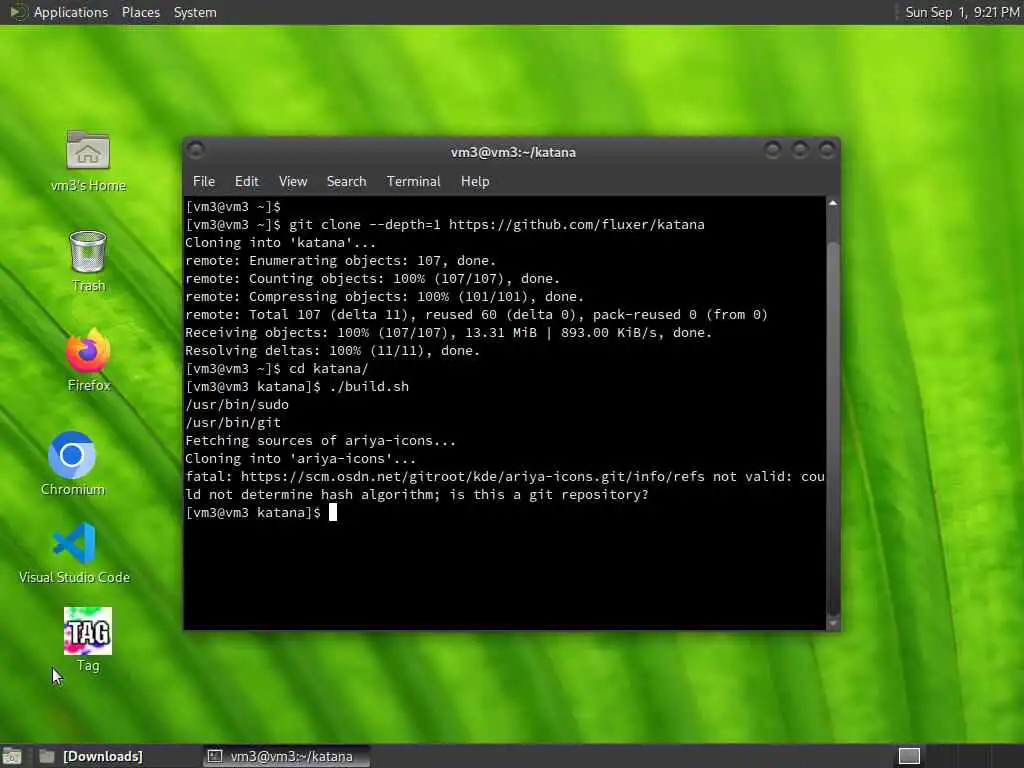Image resolution: width=1024 pixels, height=768 pixels.
Task: Close the terminal window
Action: (827, 151)
